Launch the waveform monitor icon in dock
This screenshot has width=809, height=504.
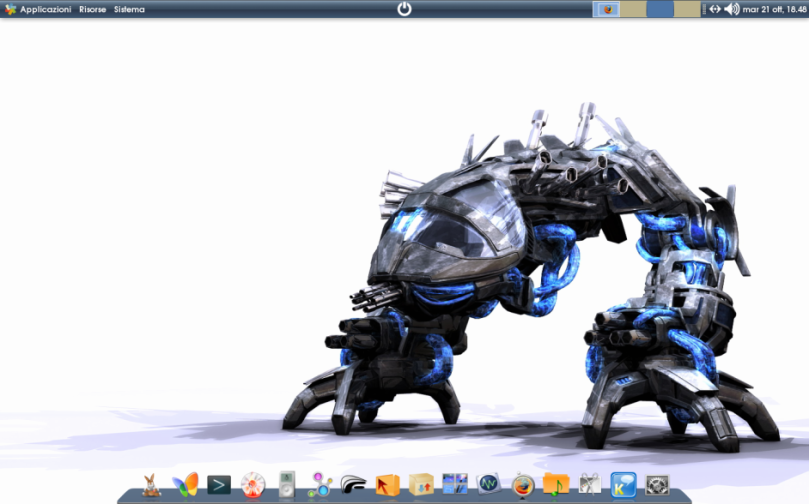489,484
